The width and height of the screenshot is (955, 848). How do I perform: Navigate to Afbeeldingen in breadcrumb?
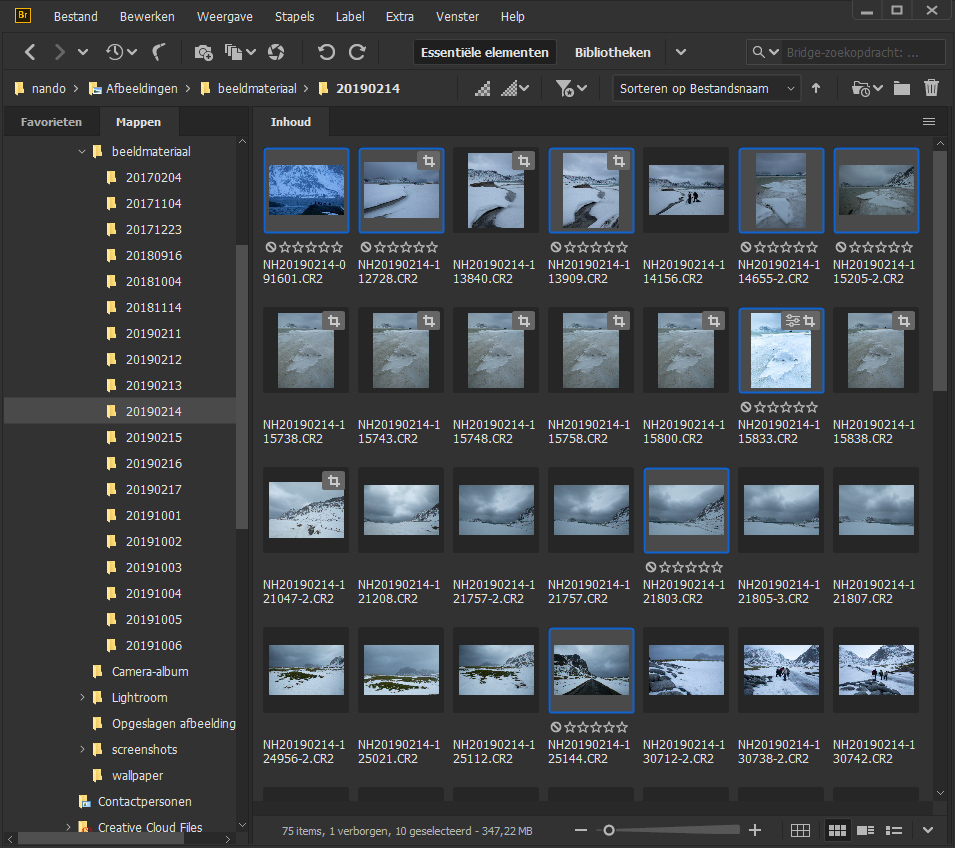point(141,89)
